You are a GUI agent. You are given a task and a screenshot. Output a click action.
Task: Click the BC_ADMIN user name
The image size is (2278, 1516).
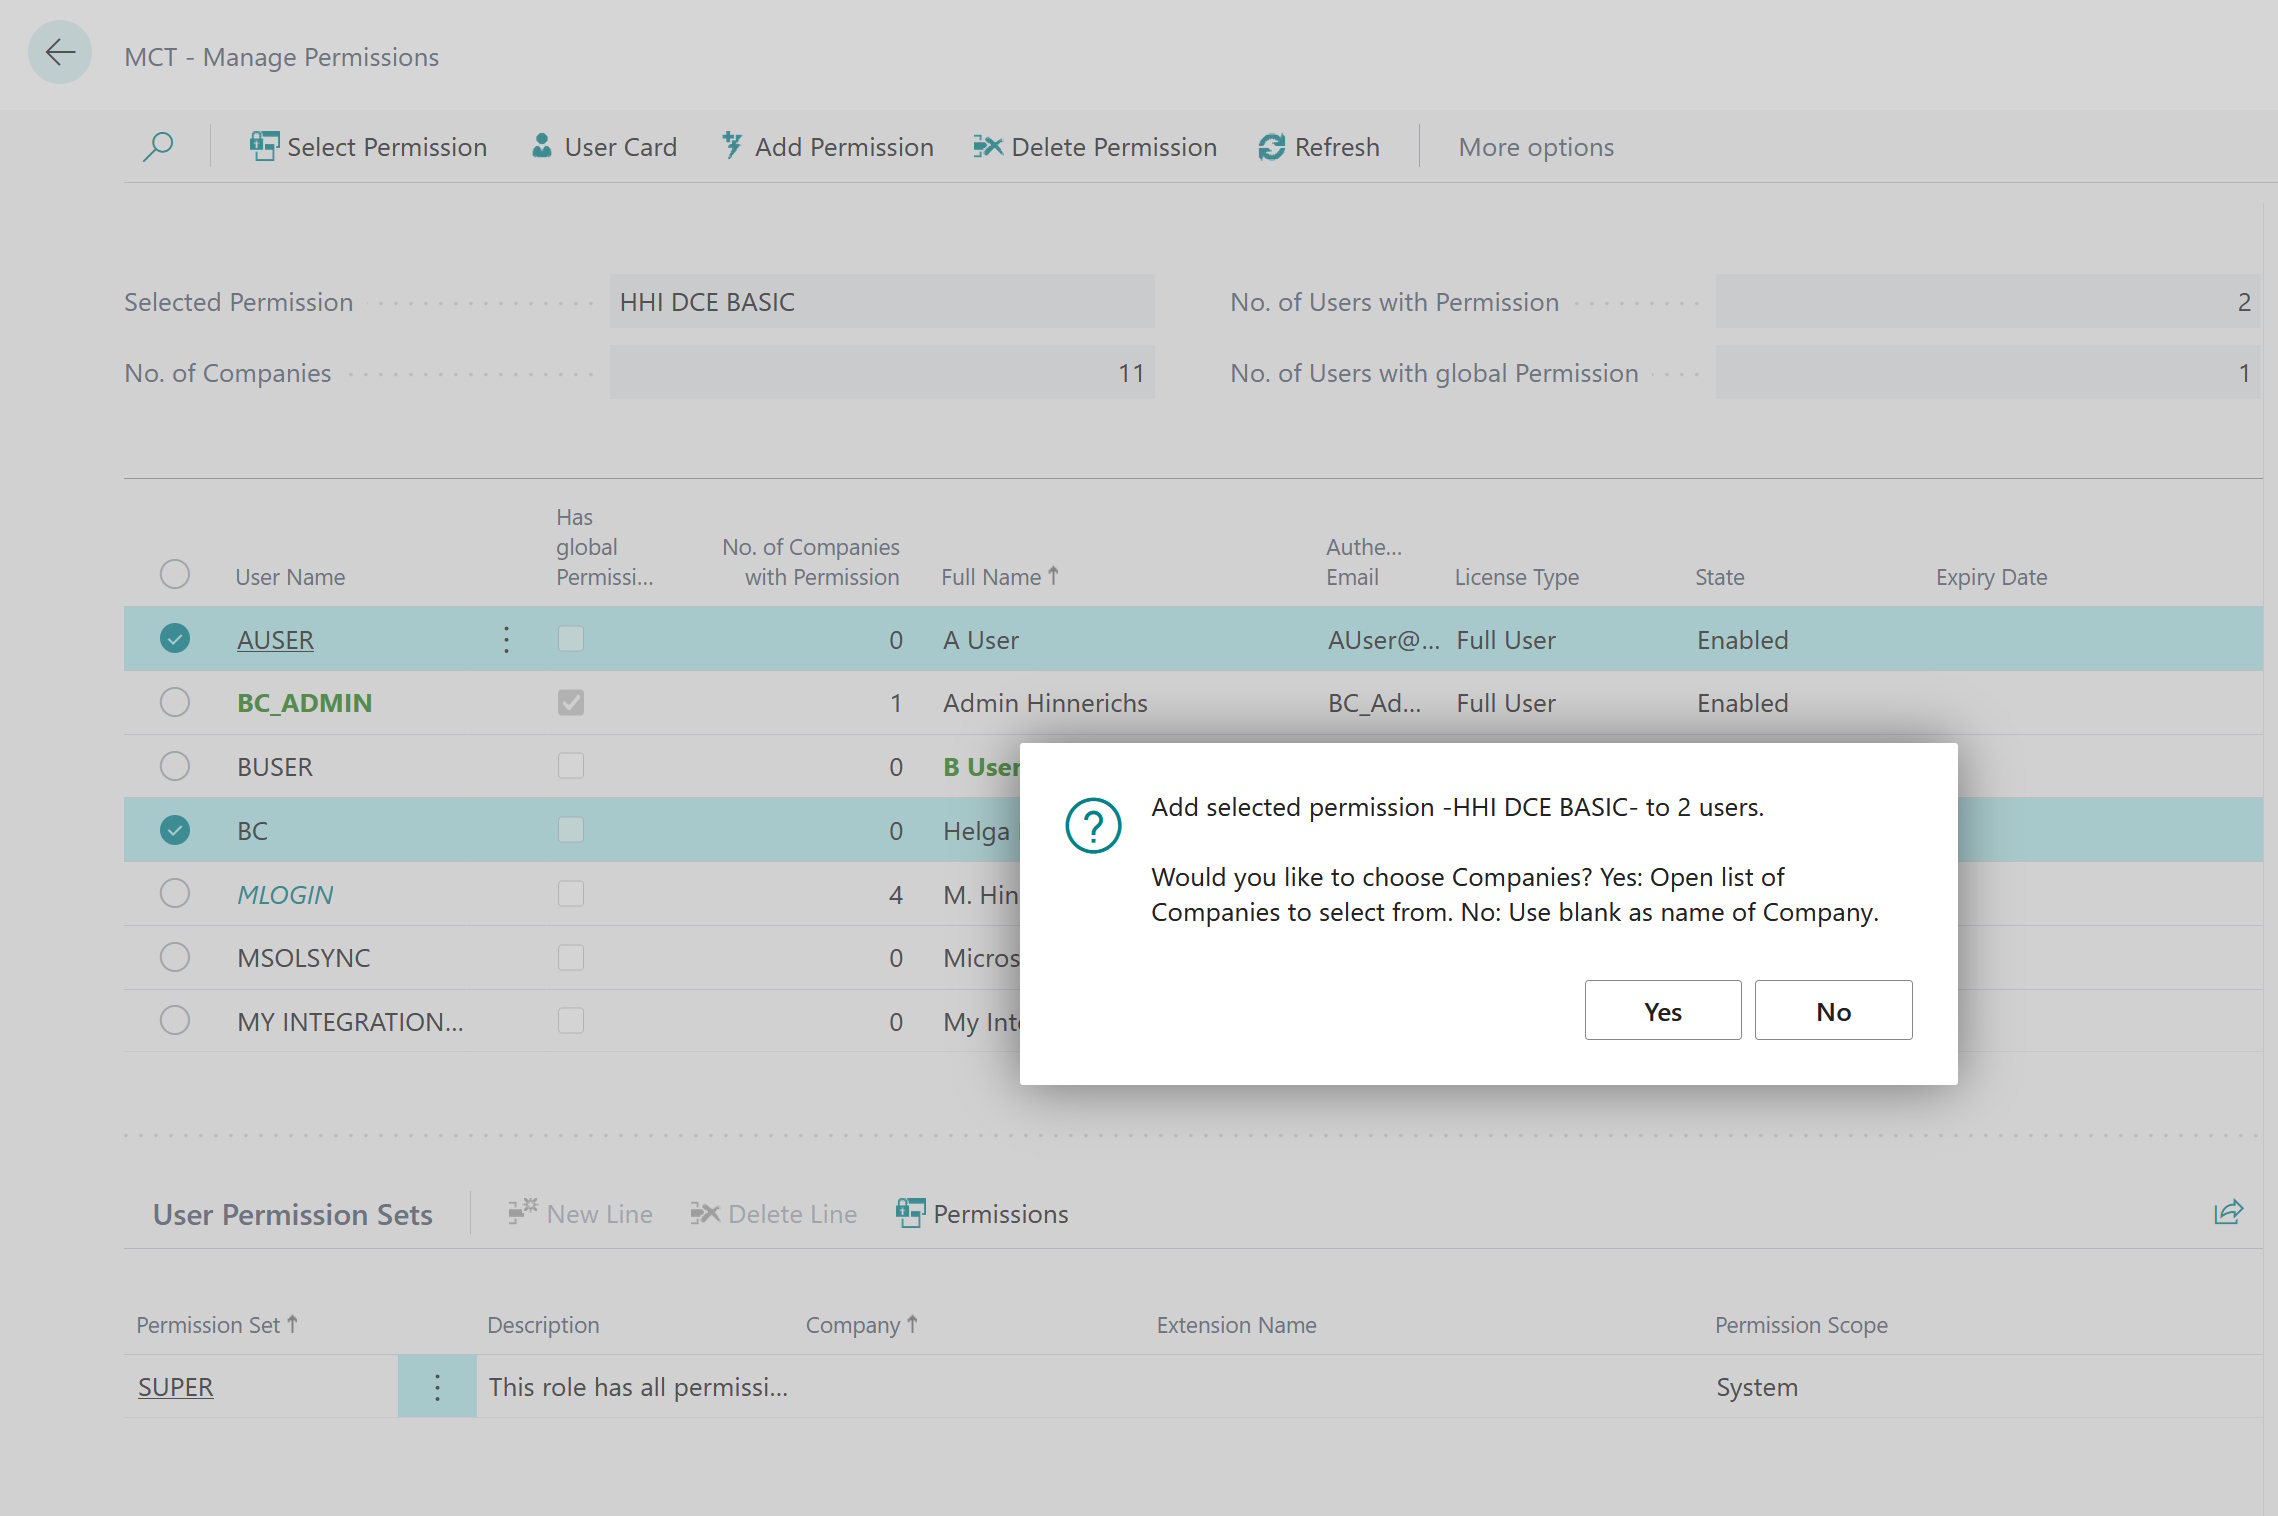[304, 703]
